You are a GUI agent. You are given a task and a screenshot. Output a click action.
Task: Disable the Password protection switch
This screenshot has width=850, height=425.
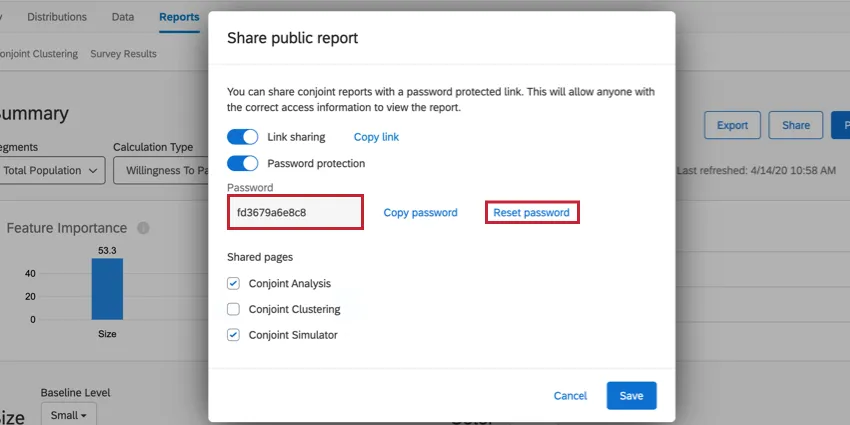[242, 163]
